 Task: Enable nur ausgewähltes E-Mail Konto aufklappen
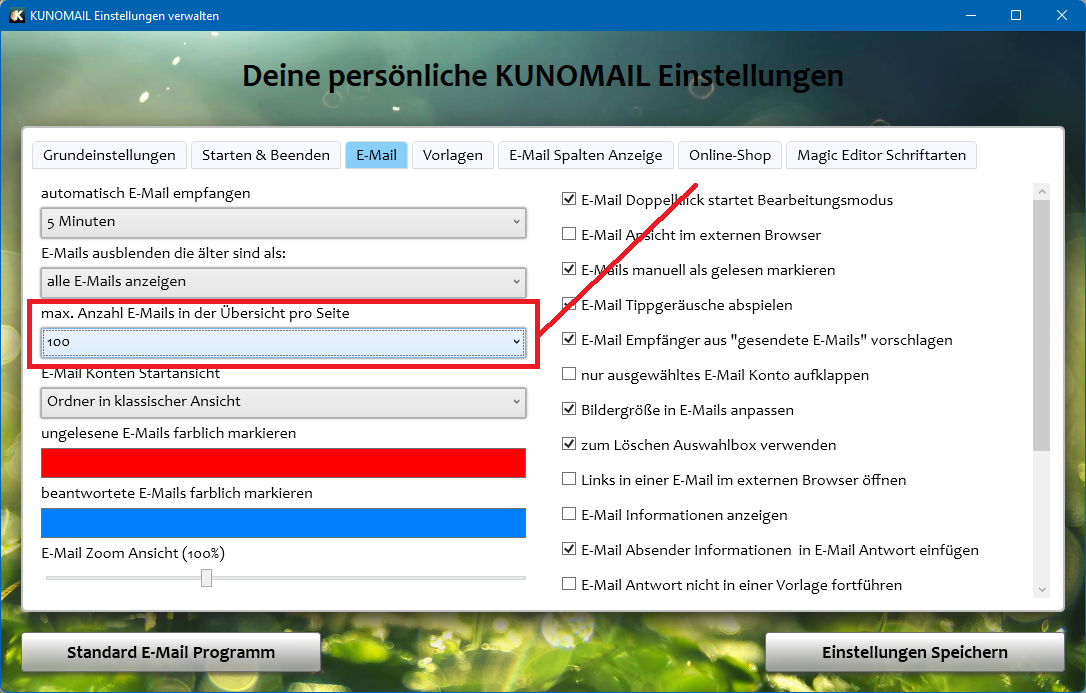click(569, 375)
